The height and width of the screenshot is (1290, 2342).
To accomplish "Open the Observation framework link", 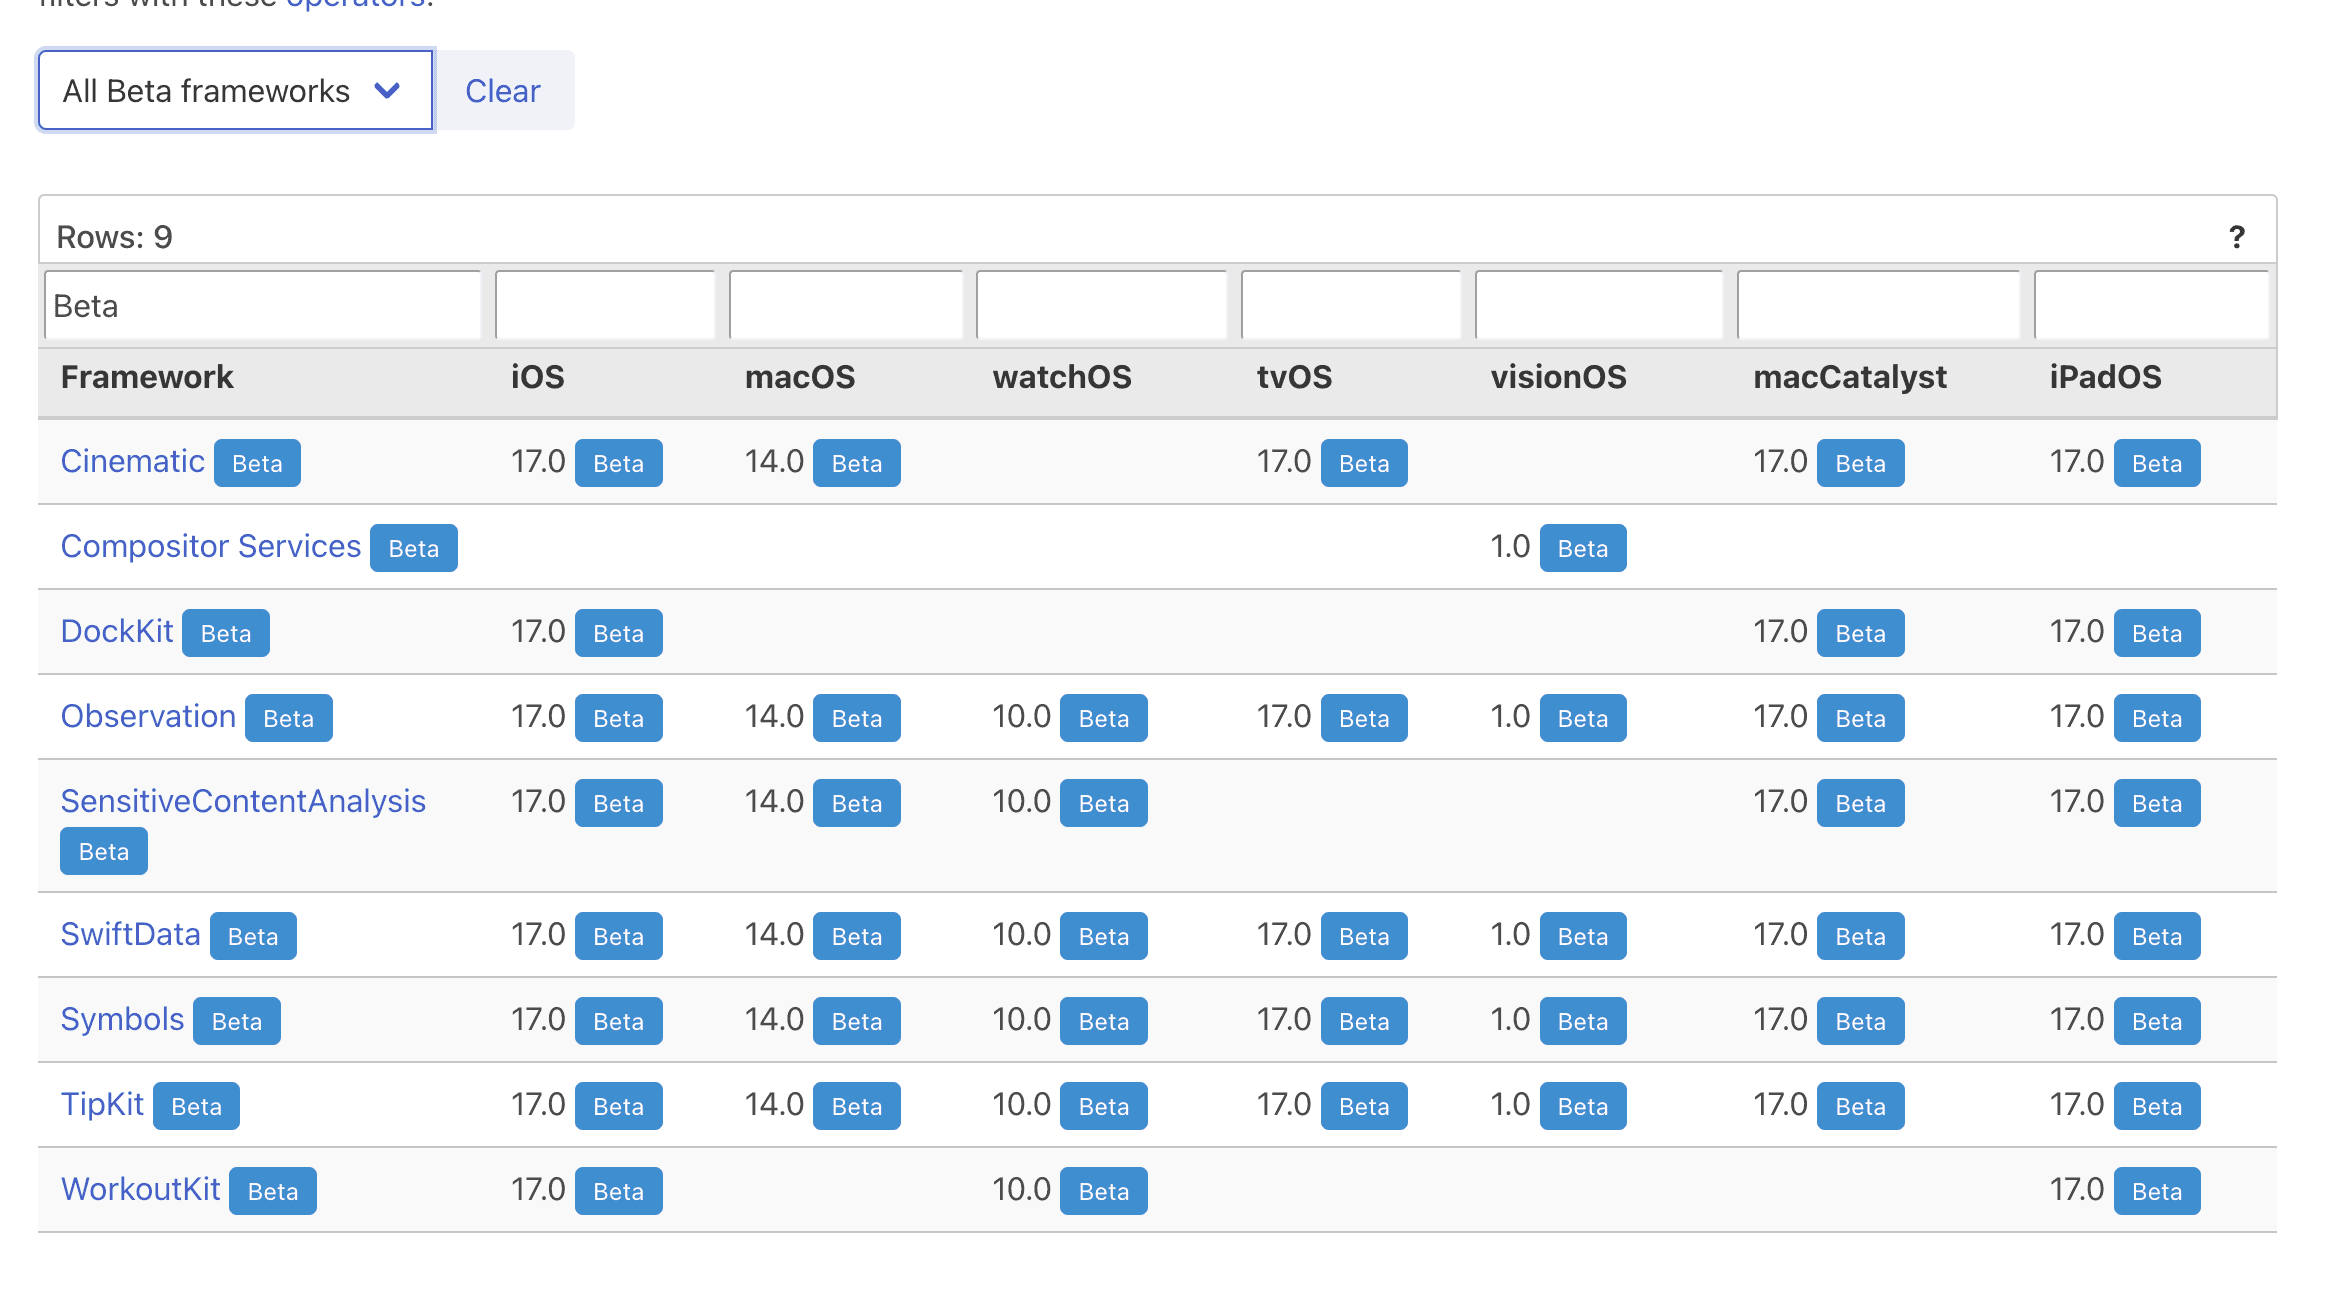I will click(x=148, y=716).
